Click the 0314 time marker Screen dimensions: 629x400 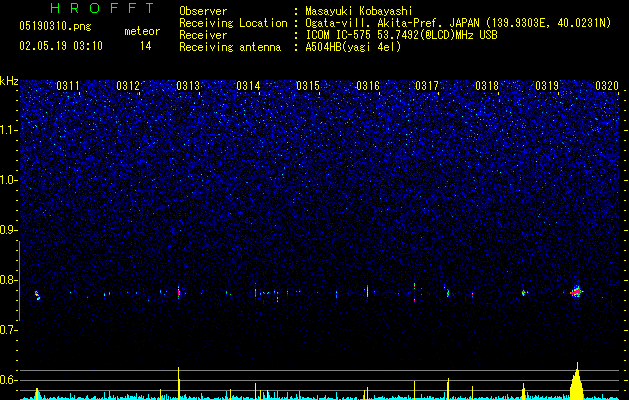pyautogui.click(x=248, y=86)
